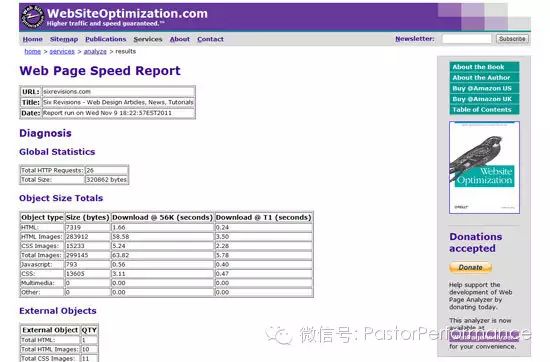Open the About the Book sidebar button

pyautogui.click(x=484, y=67)
